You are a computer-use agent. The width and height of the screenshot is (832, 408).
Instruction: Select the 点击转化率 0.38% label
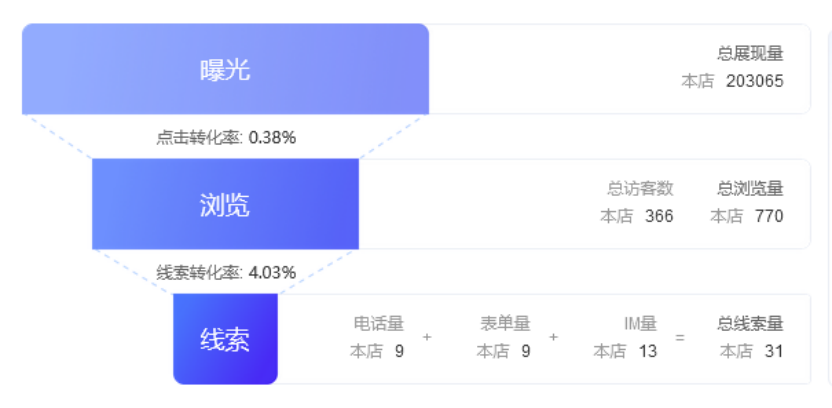(226, 138)
